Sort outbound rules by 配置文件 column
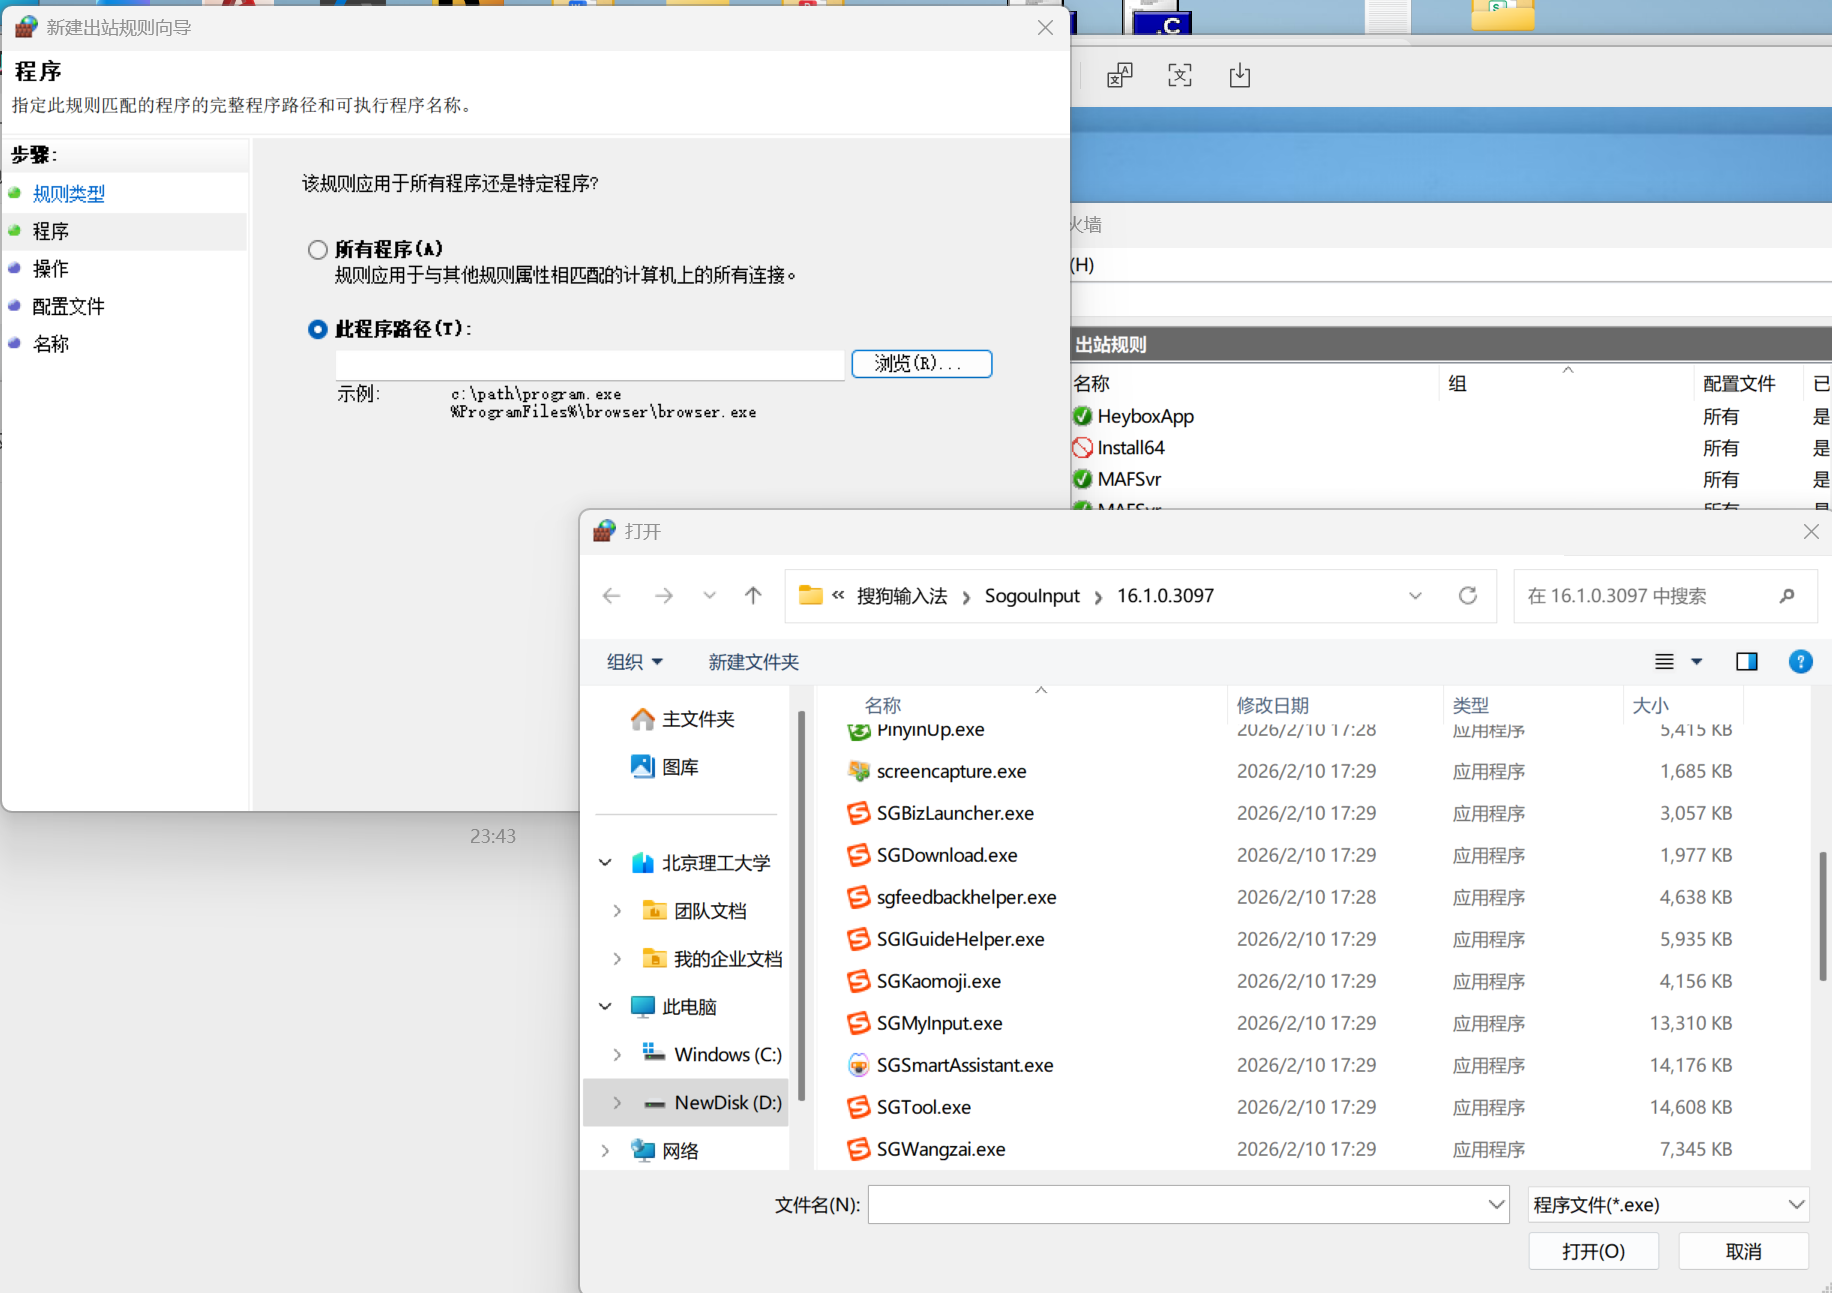 point(1739,383)
